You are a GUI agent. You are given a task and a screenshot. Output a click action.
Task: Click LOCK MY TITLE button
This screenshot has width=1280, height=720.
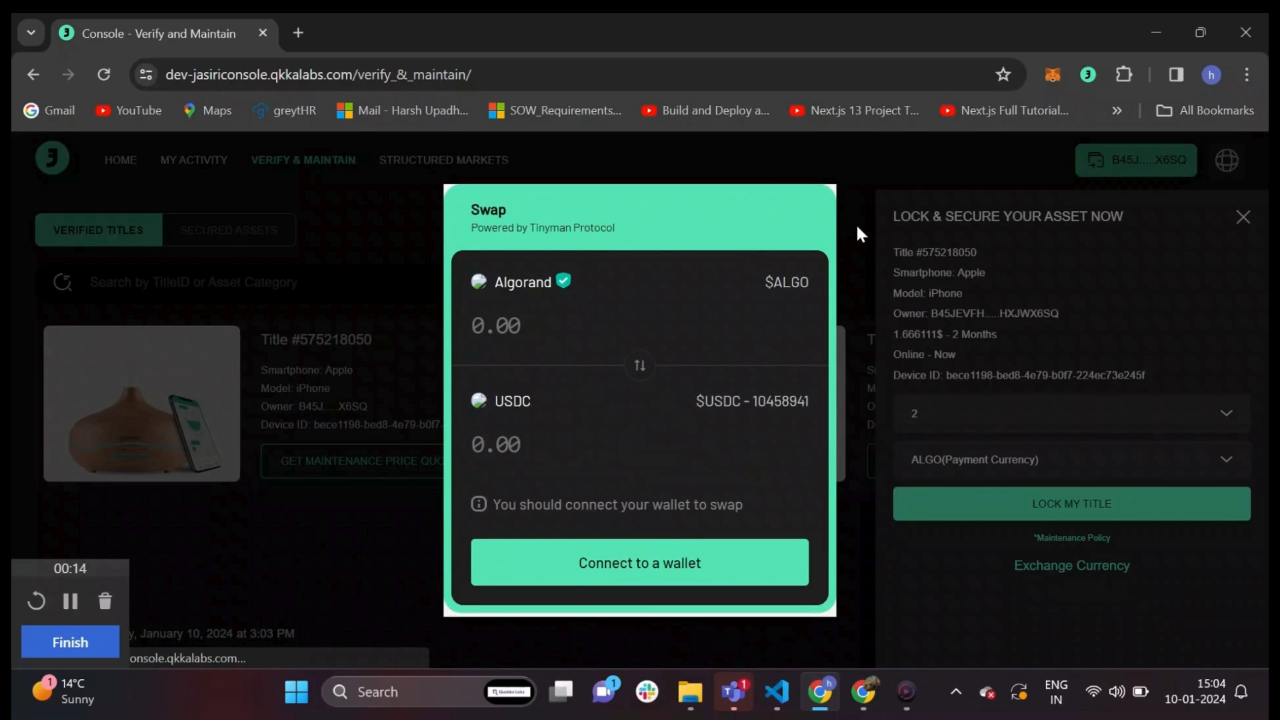click(x=1072, y=504)
